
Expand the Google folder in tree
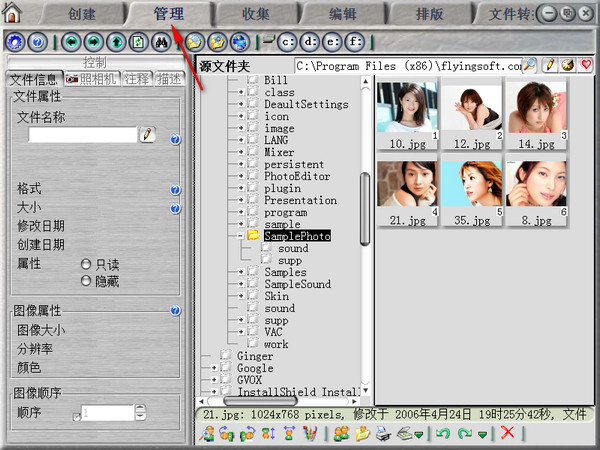(214, 368)
